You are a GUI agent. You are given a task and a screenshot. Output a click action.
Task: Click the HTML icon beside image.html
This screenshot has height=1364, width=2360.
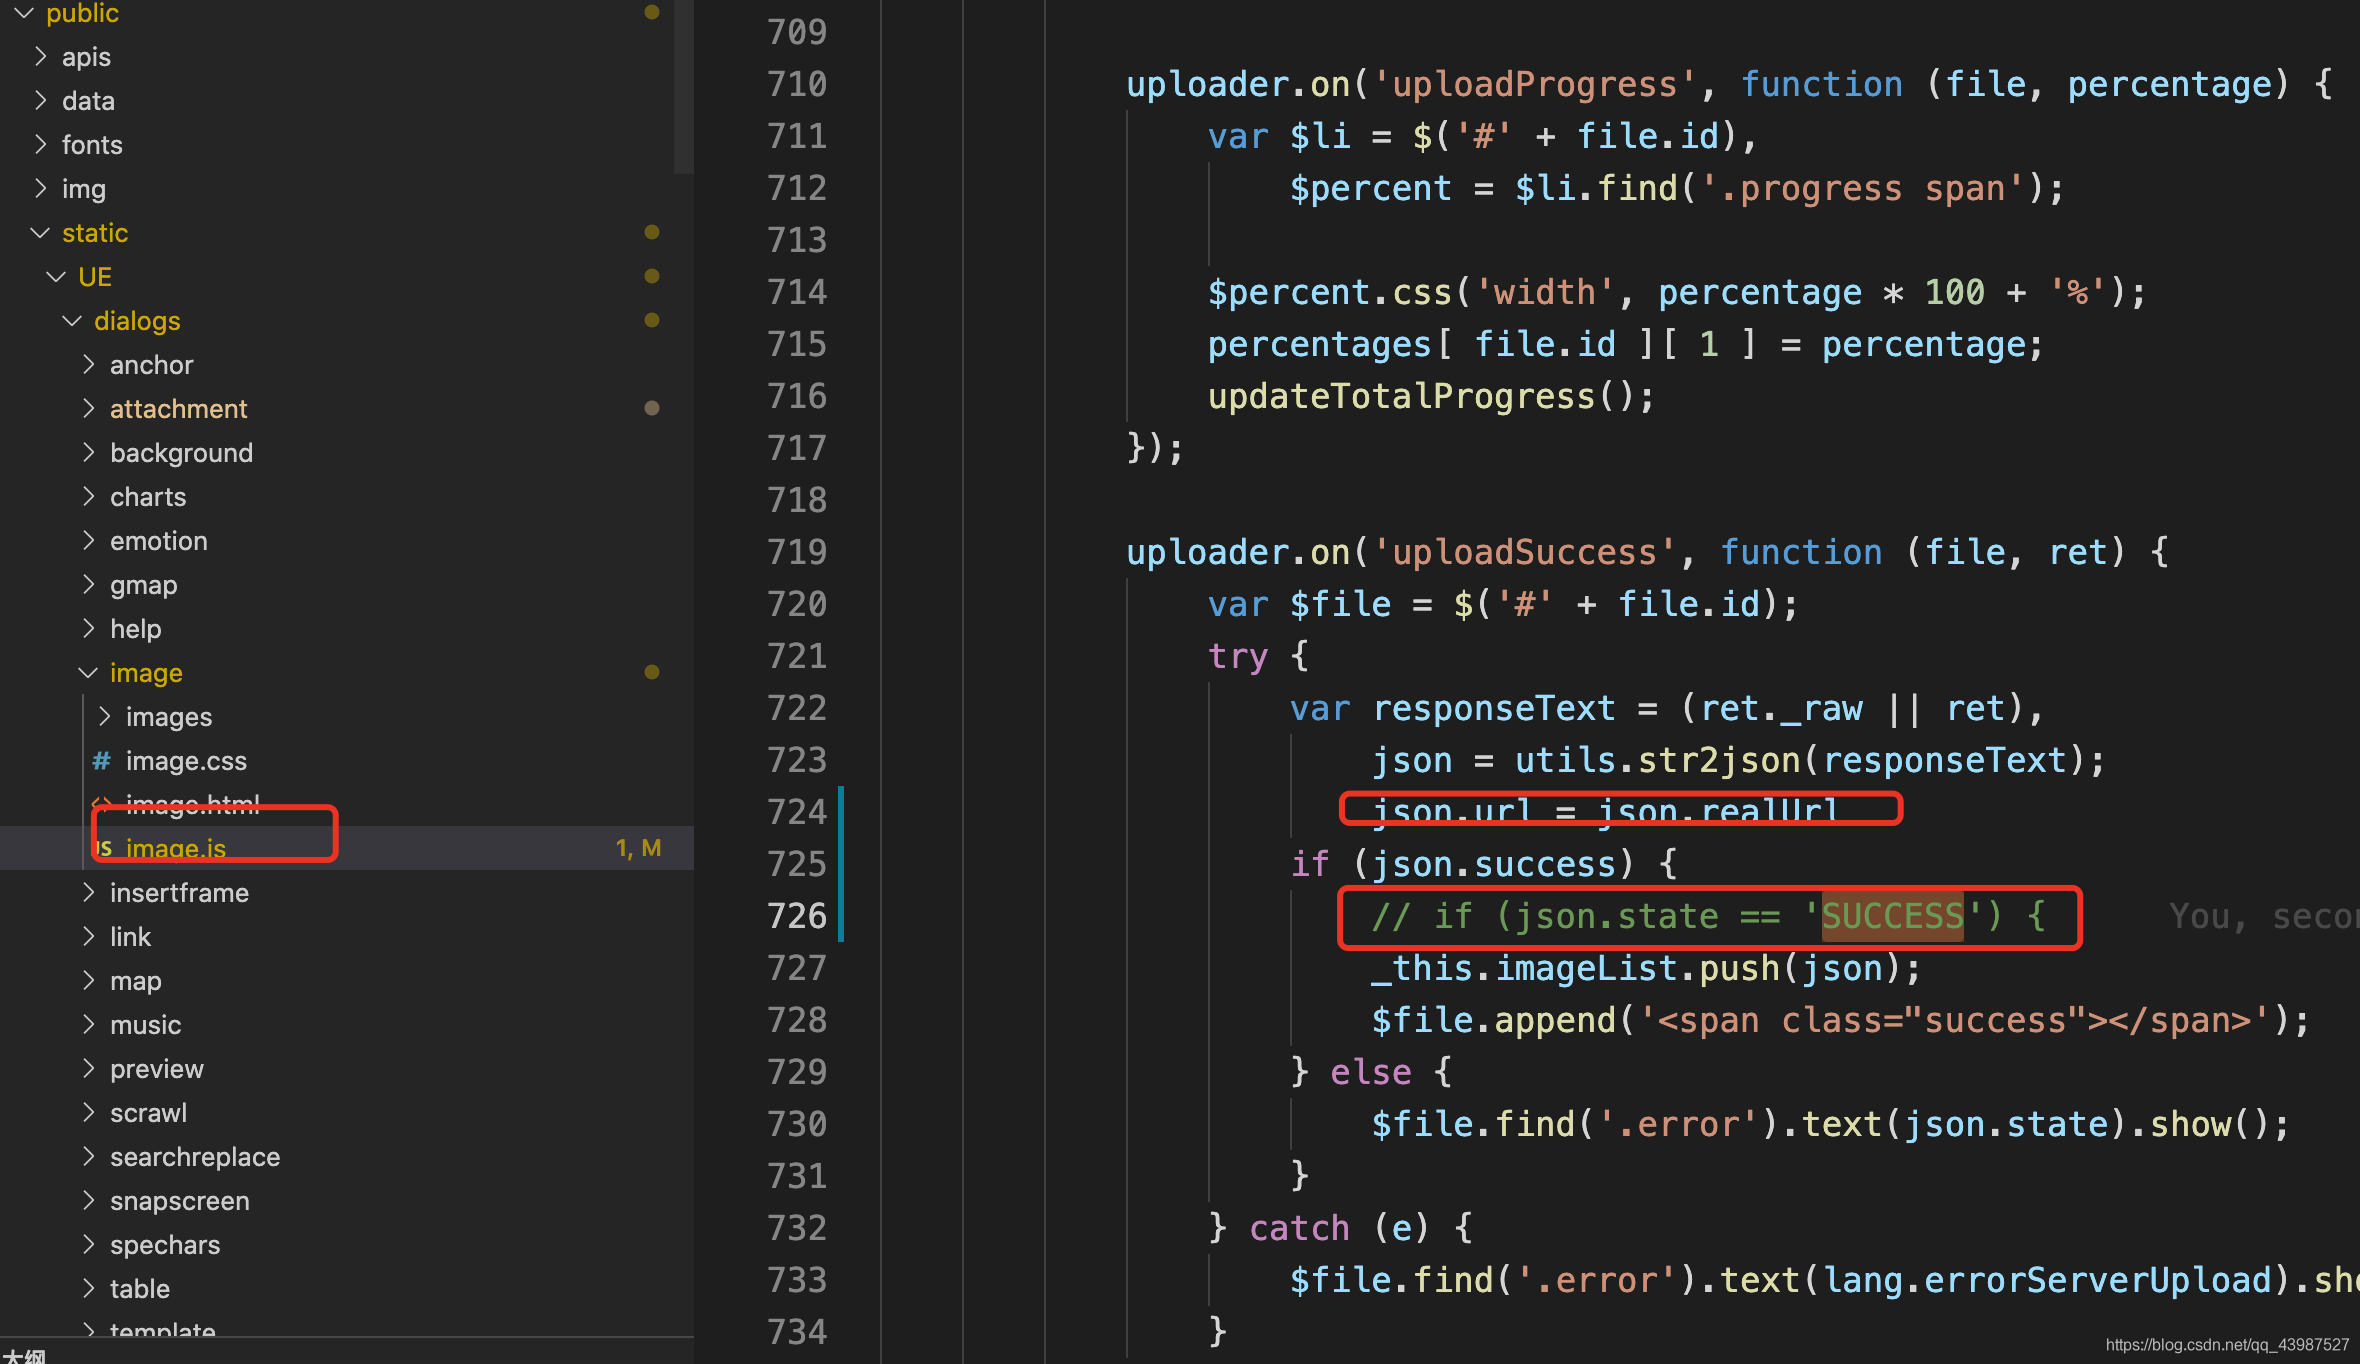[101, 804]
